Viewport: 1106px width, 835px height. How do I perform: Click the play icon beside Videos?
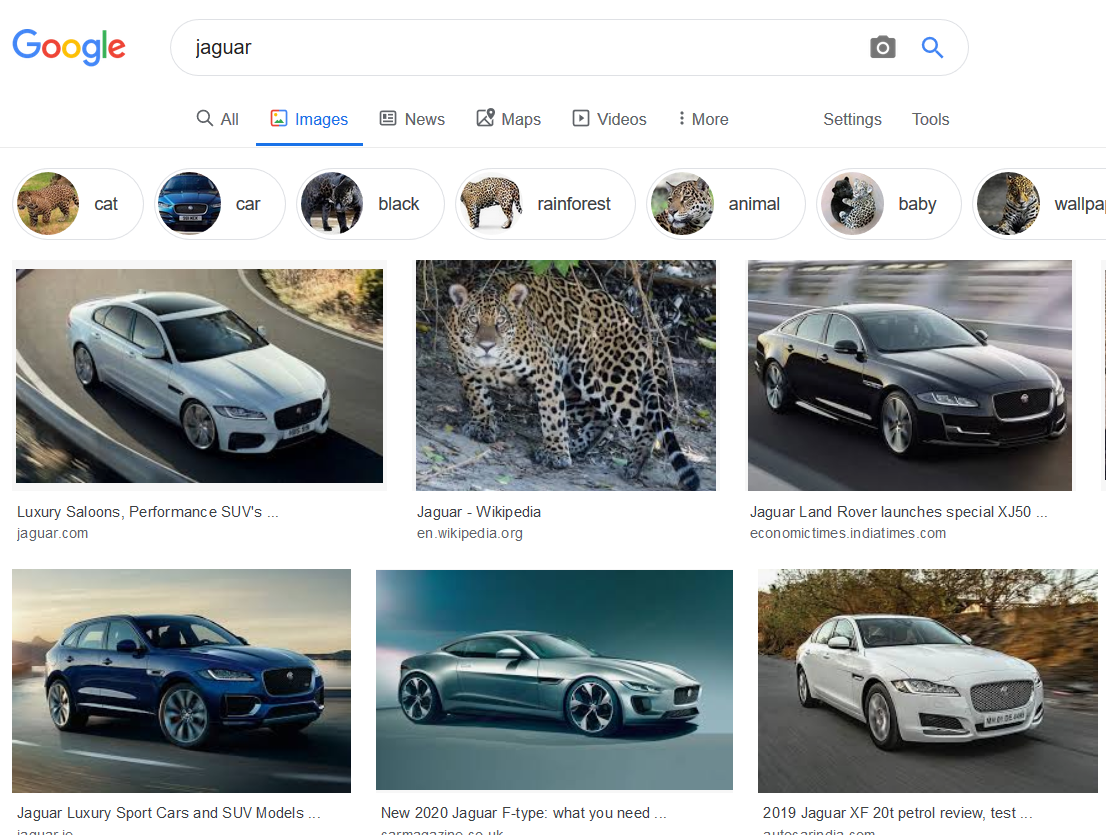click(x=581, y=118)
